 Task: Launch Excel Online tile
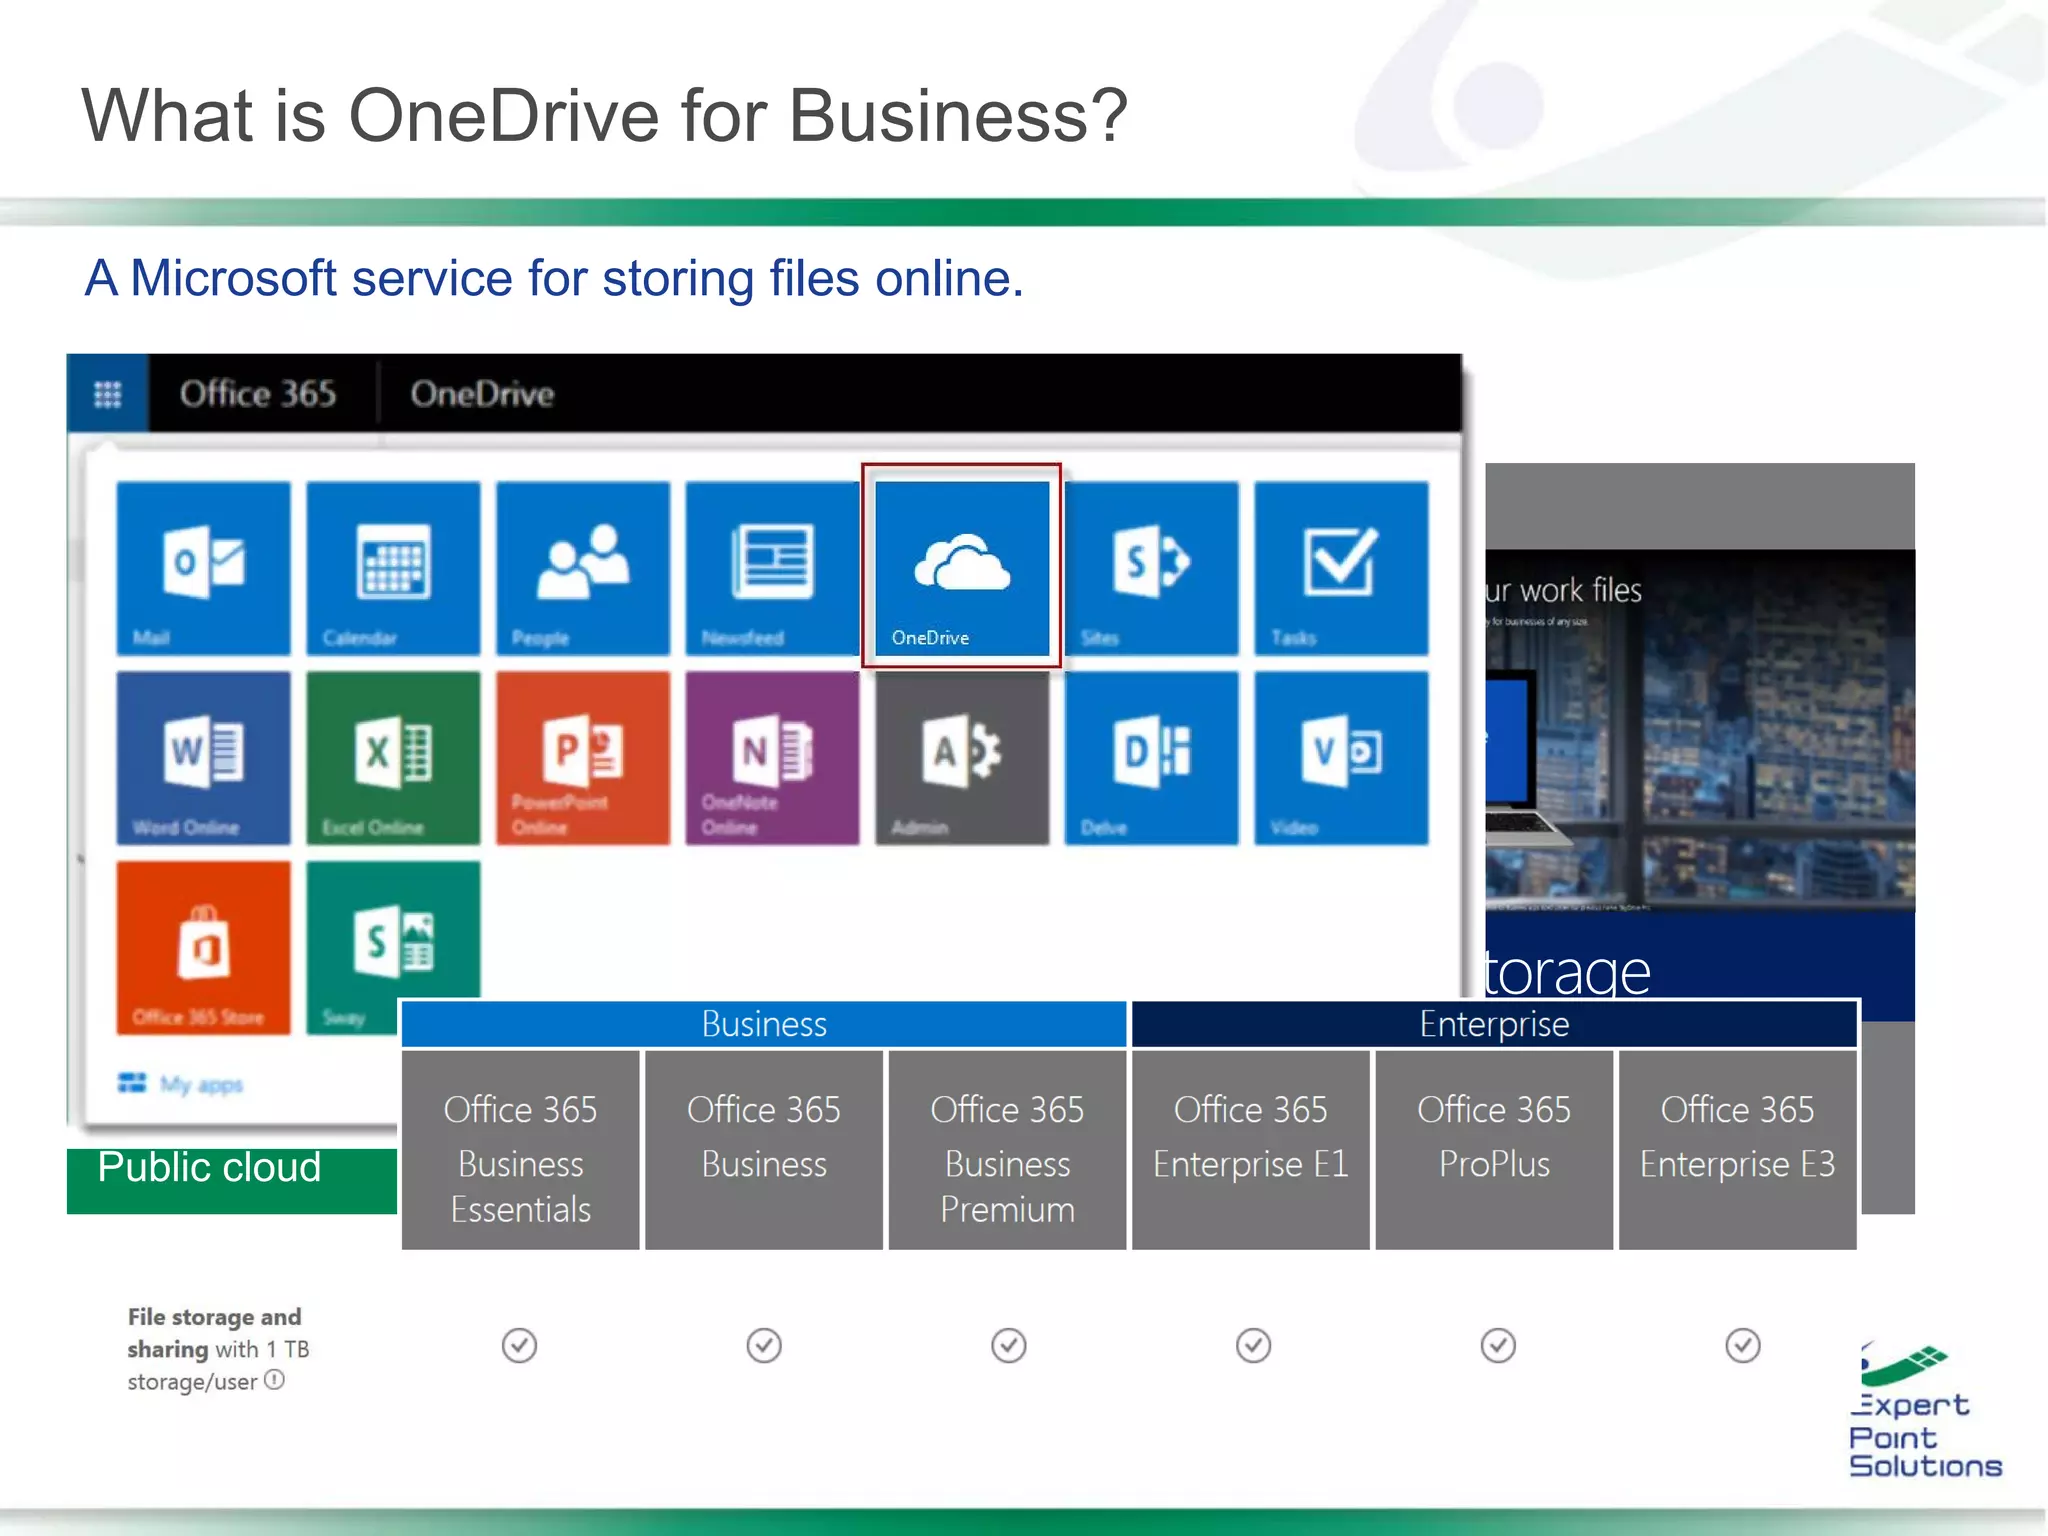coord(393,758)
